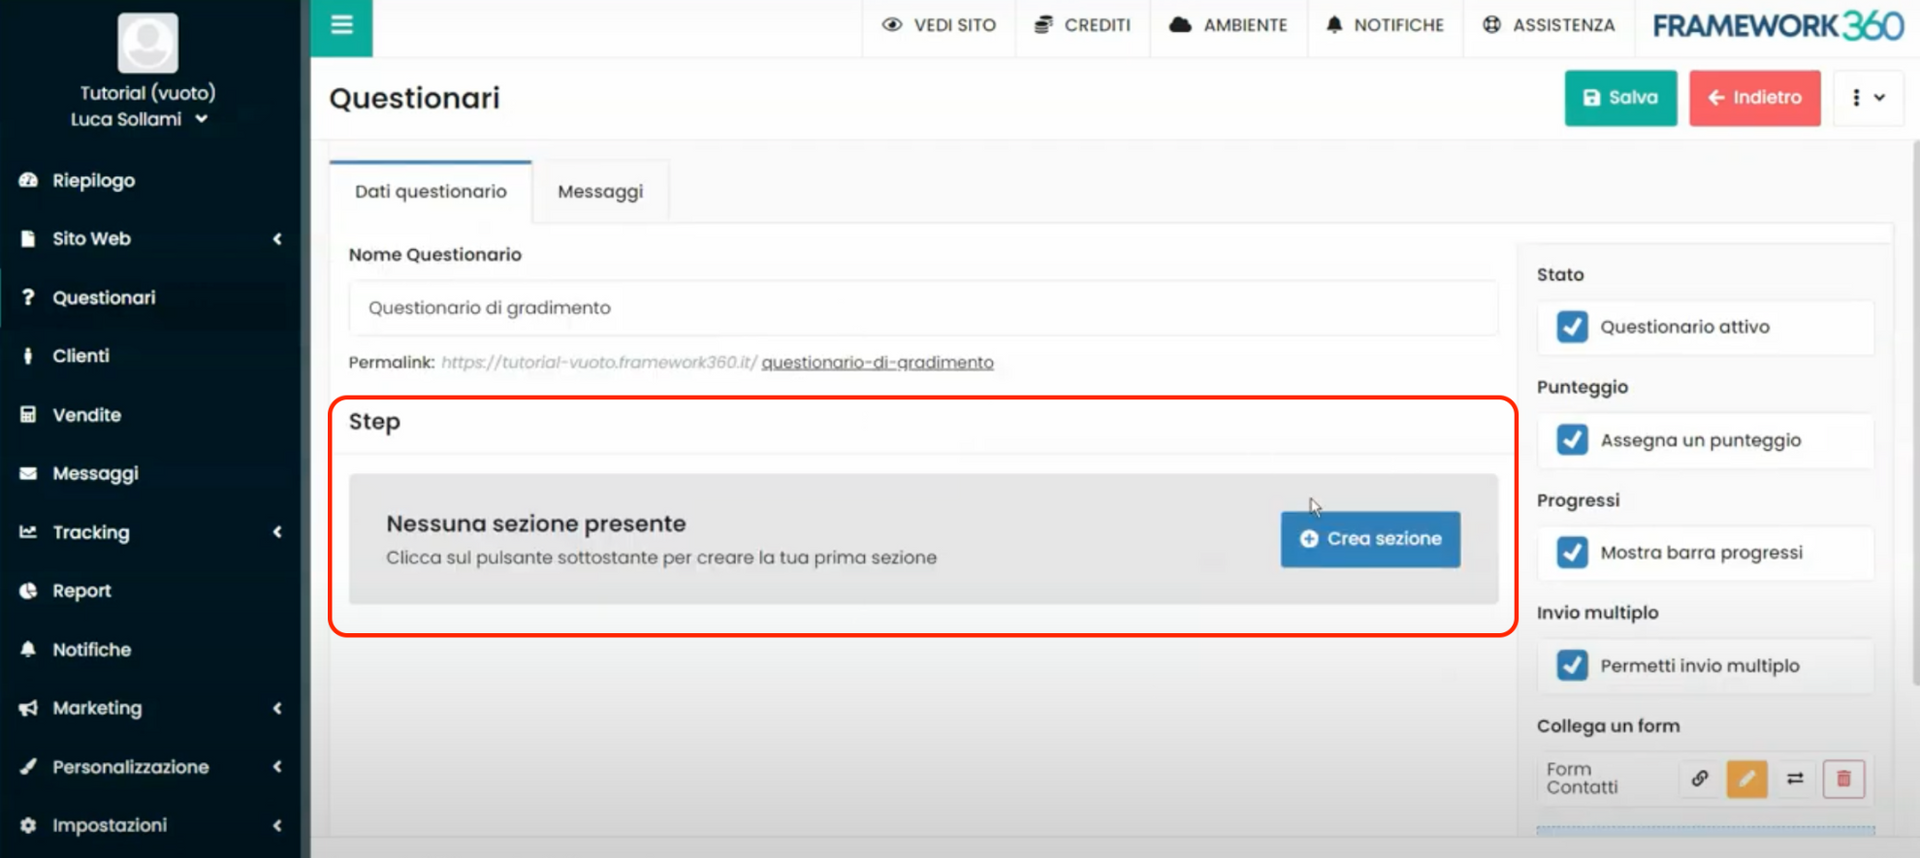The height and width of the screenshot is (858, 1920).
Task: Click the orange pencil edit icon
Action: tap(1746, 778)
